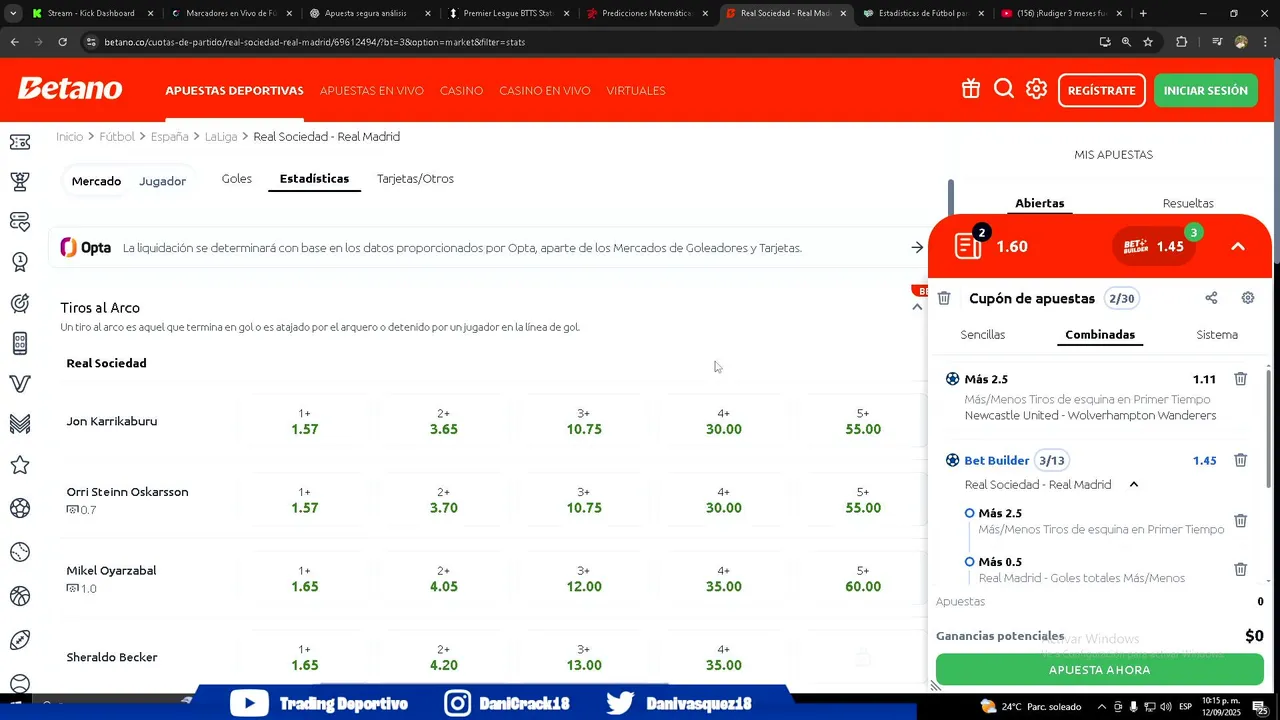
Task: Open Fútbol breadcrumb link
Action: 116,136
